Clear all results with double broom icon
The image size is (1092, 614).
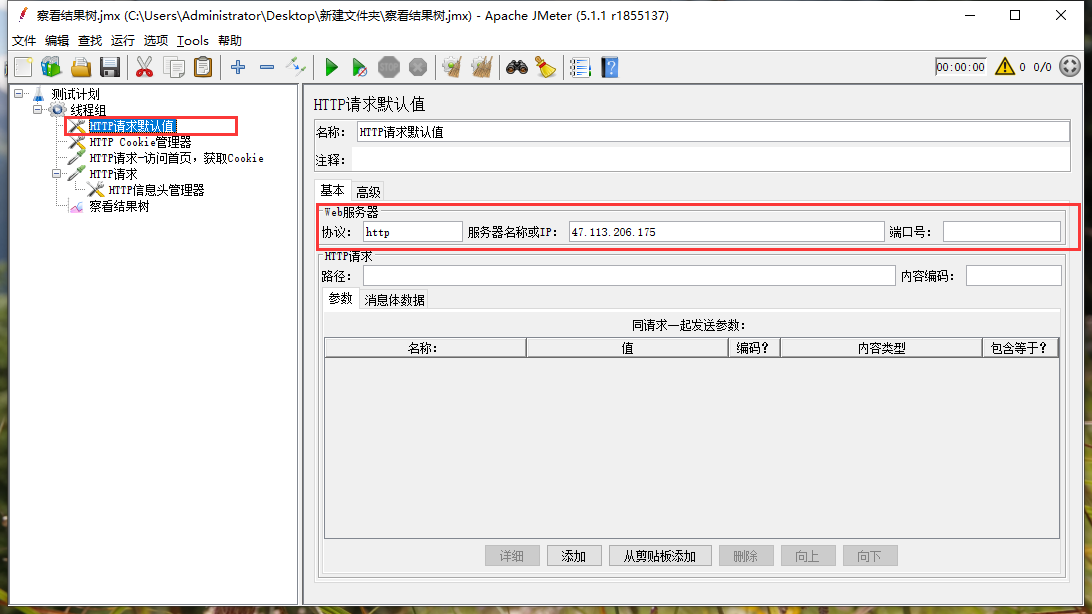point(481,68)
